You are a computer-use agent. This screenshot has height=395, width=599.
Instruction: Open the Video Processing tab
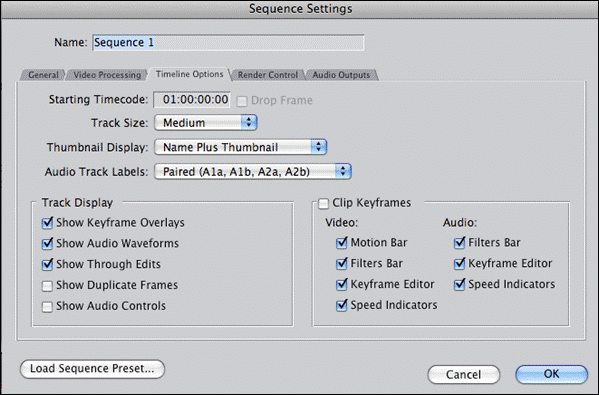click(x=107, y=75)
